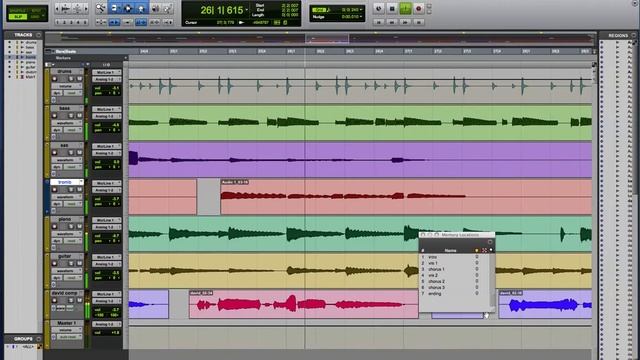Mute the drums track

tap(79, 79)
